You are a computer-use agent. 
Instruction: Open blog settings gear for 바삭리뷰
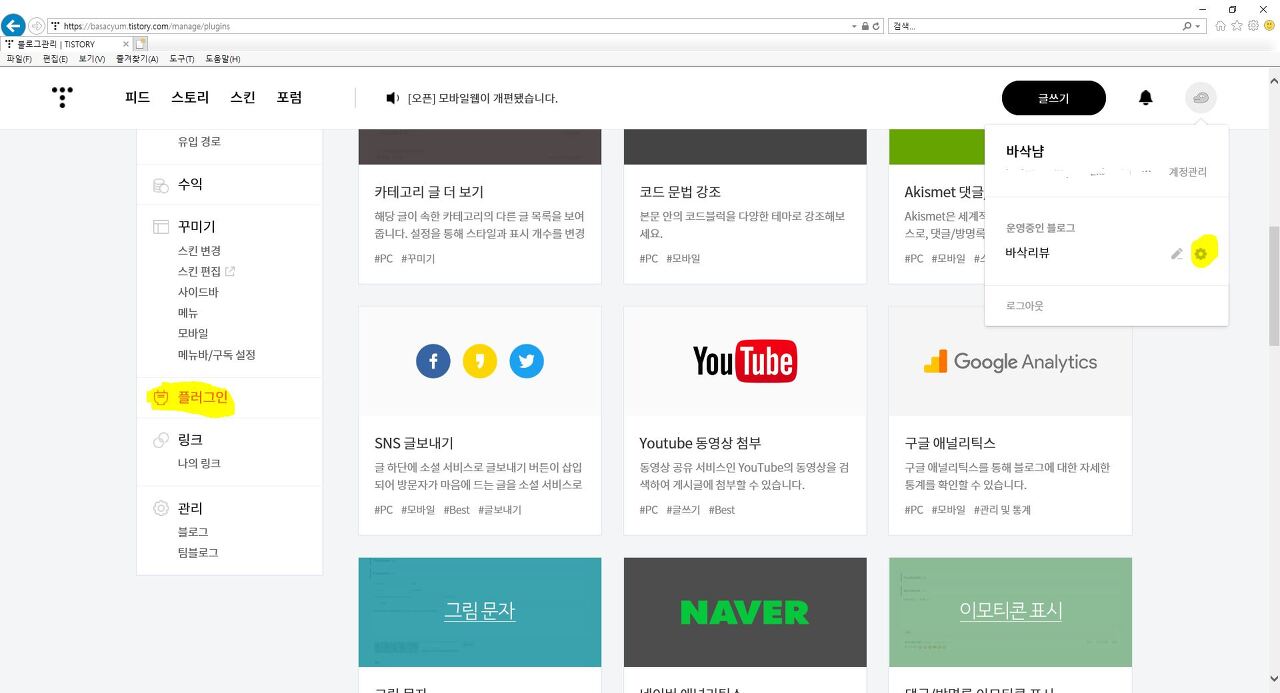tap(1201, 254)
